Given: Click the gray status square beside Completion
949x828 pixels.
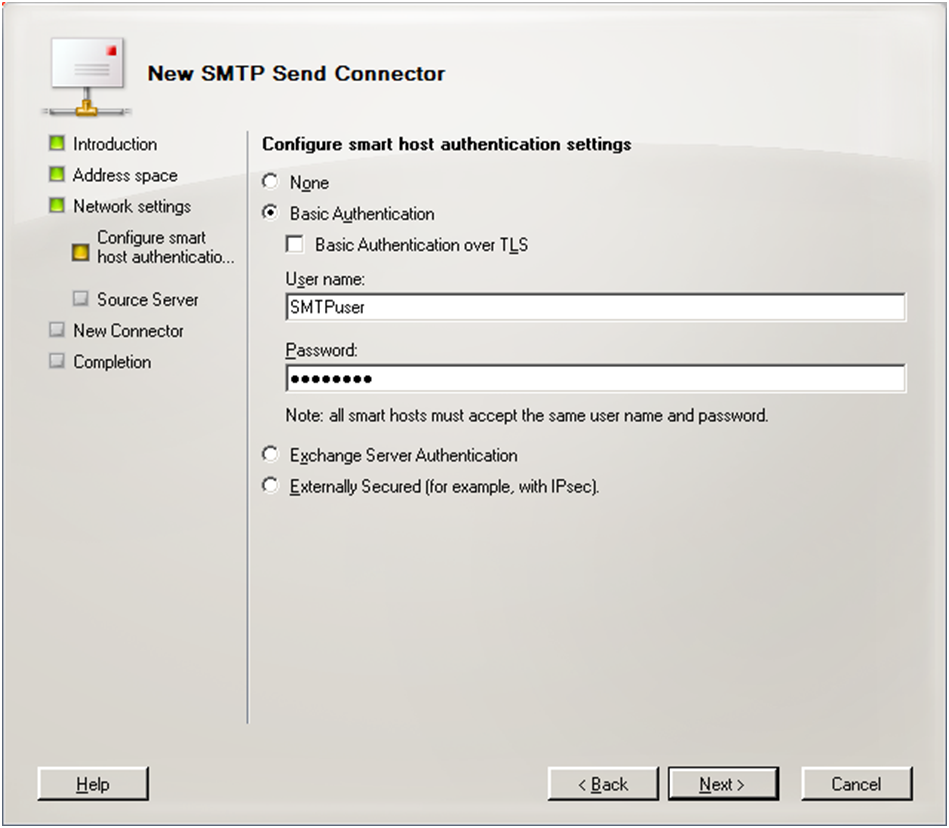Looking at the screenshot, I should click(57, 361).
